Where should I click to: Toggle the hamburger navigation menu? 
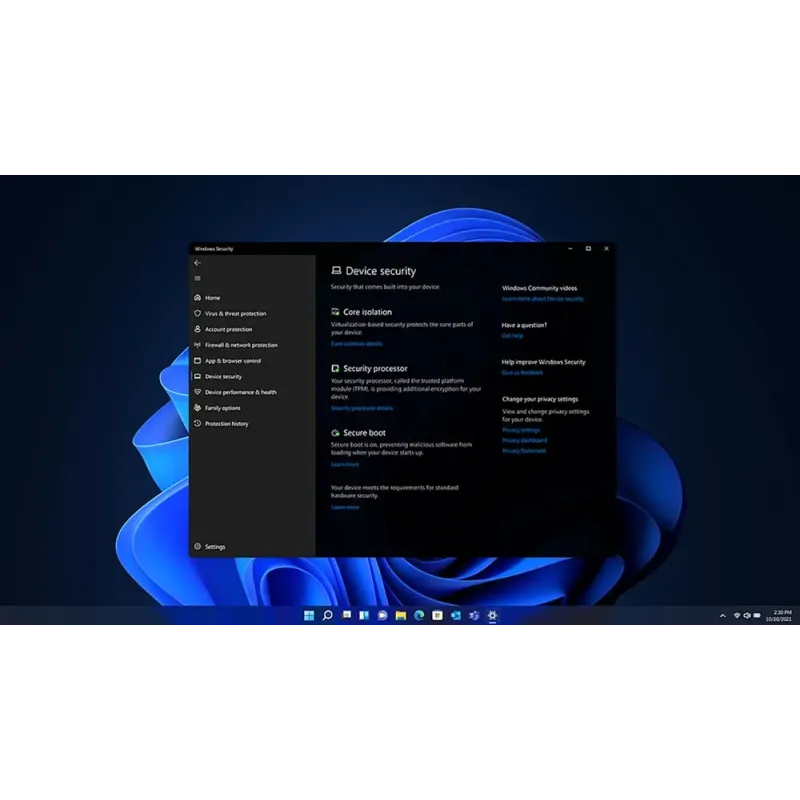[197, 278]
